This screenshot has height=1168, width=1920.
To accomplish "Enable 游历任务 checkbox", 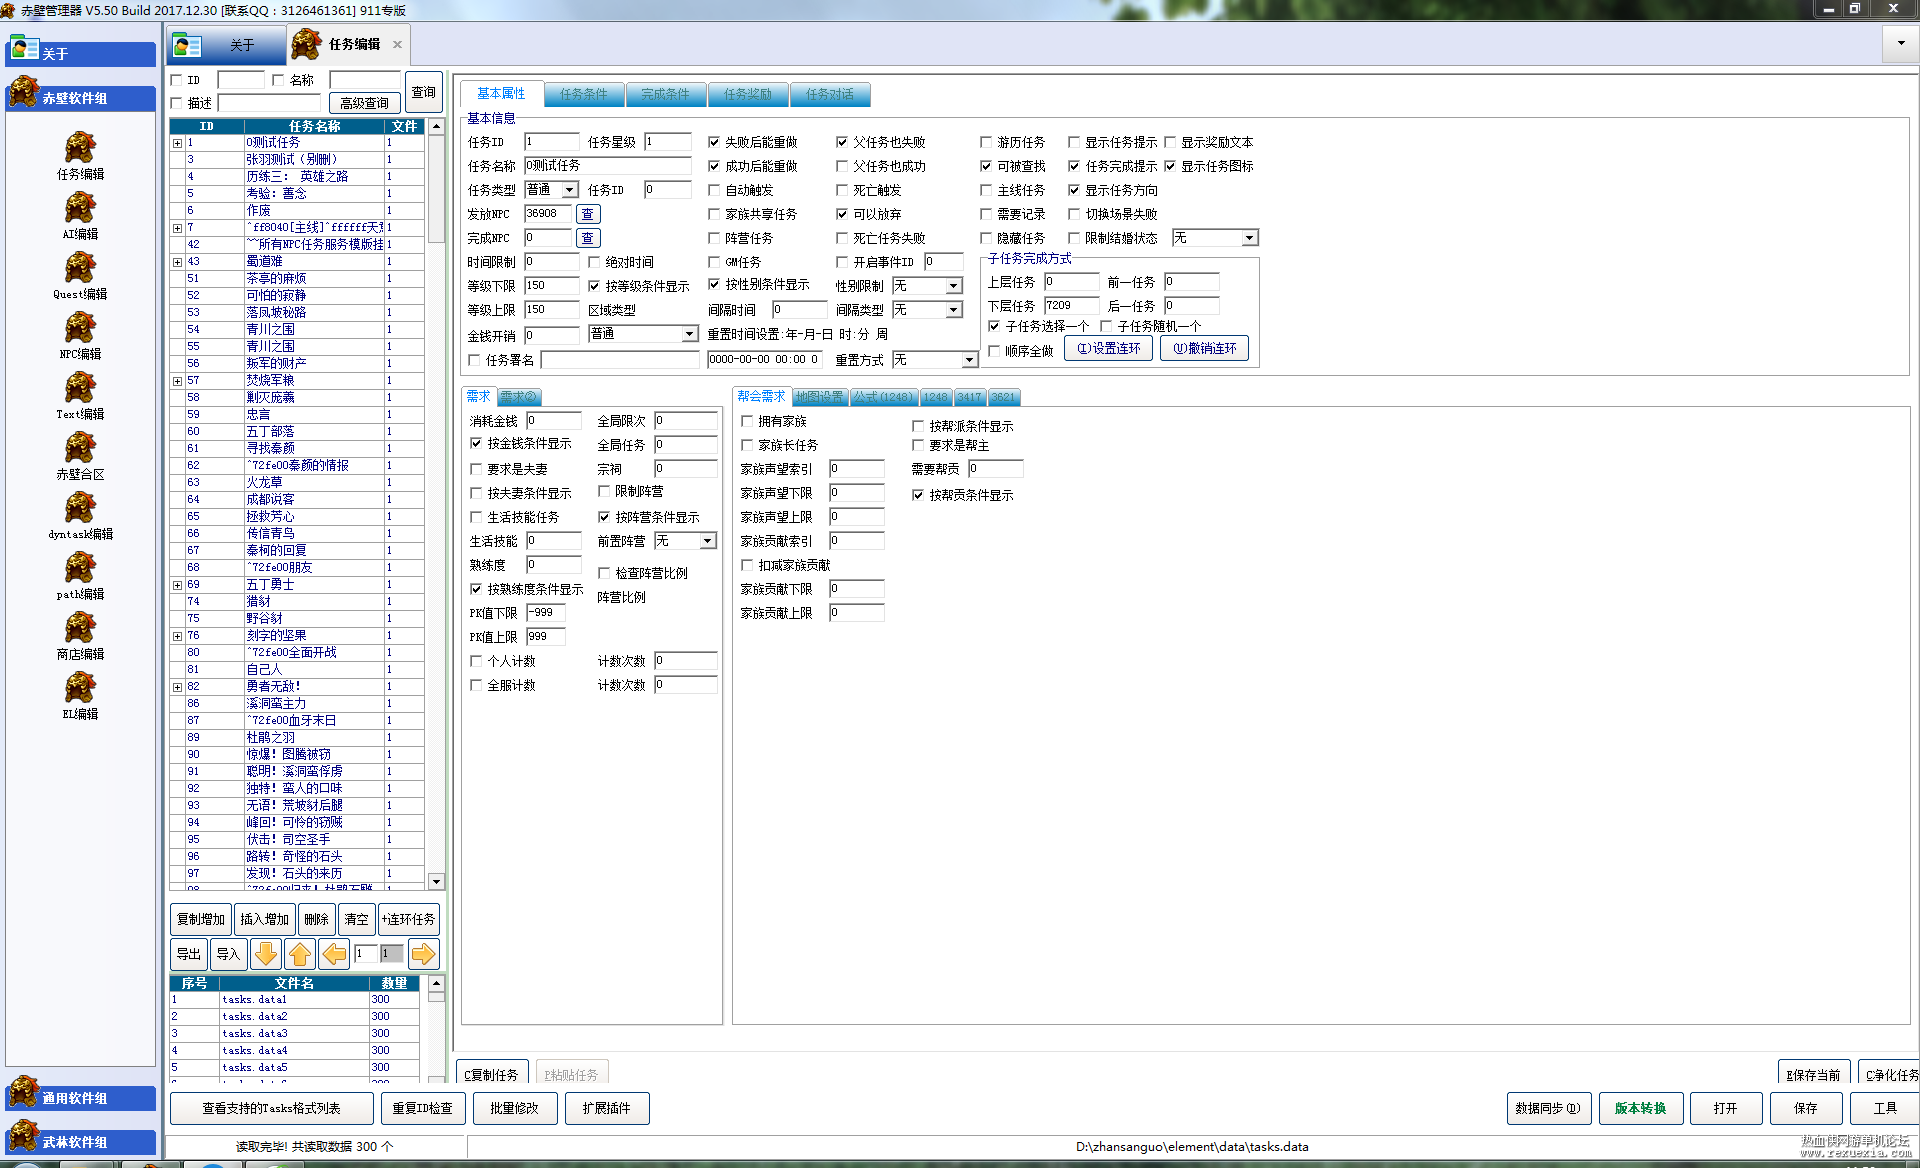I will [986, 142].
